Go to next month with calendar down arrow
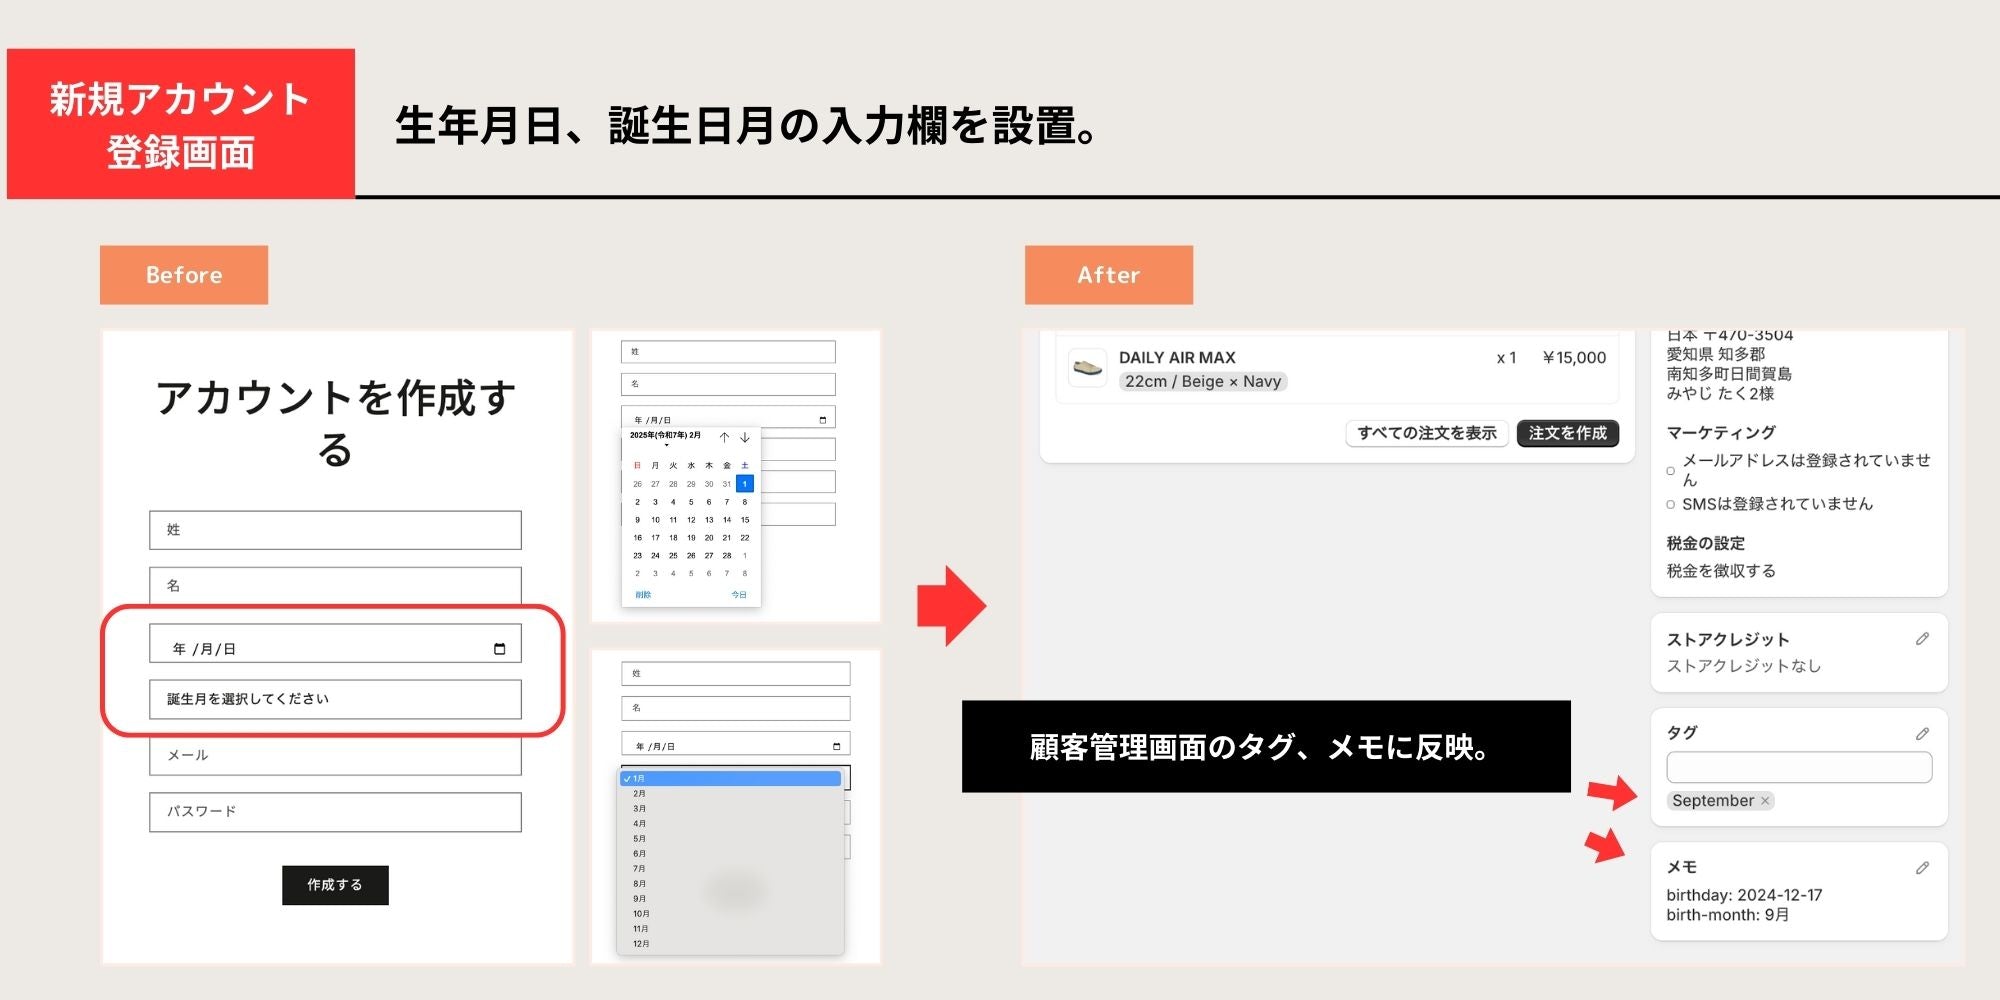Image resolution: width=2000 pixels, height=1000 pixels. [745, 438]
